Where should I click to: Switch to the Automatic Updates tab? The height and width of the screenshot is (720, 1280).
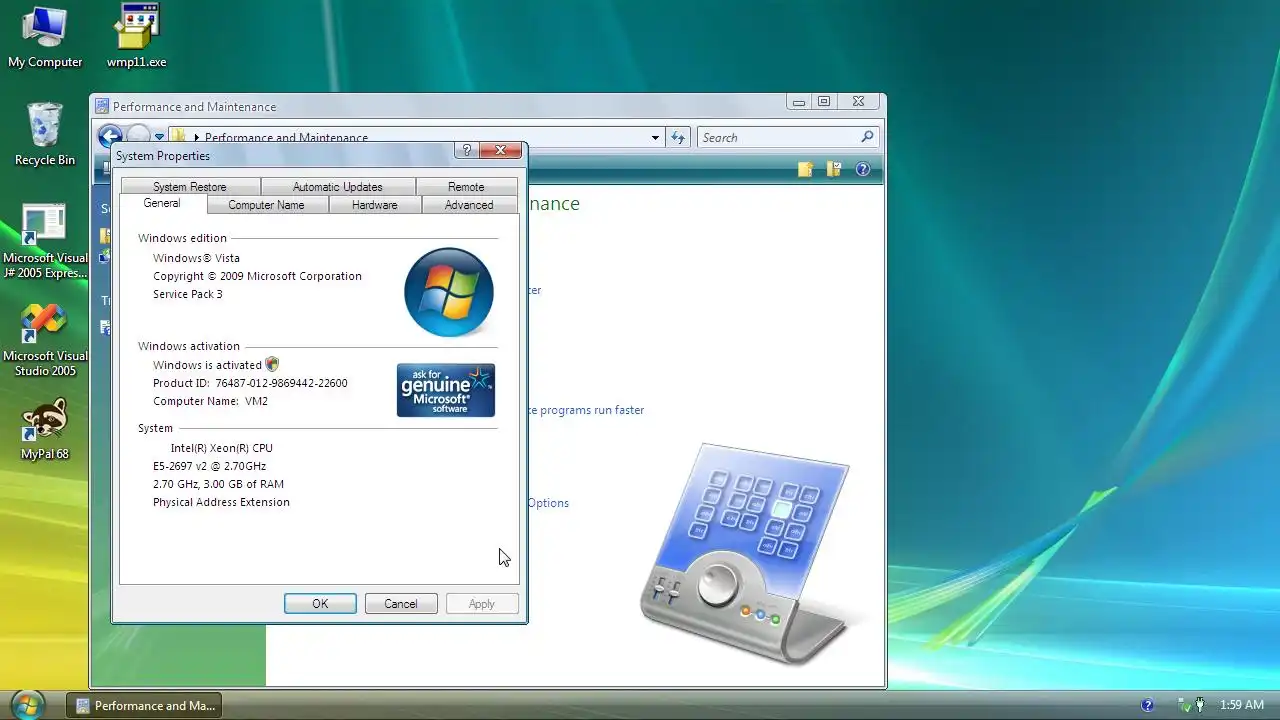tap(338, 187)
